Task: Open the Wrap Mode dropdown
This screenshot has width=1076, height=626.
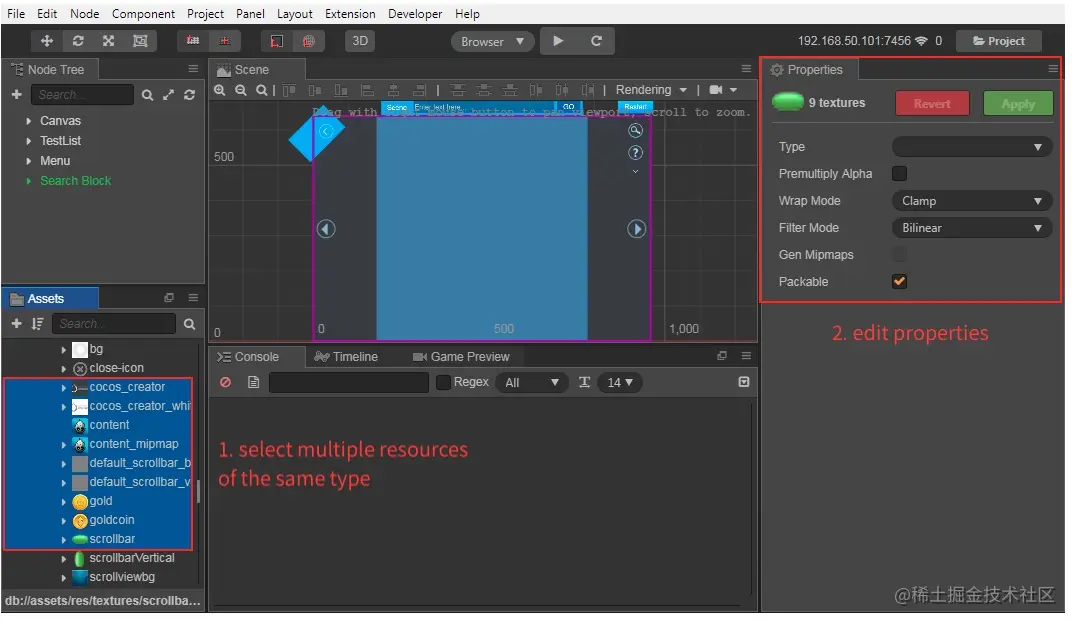Action: pyautogui.click(x=971, y=201)
